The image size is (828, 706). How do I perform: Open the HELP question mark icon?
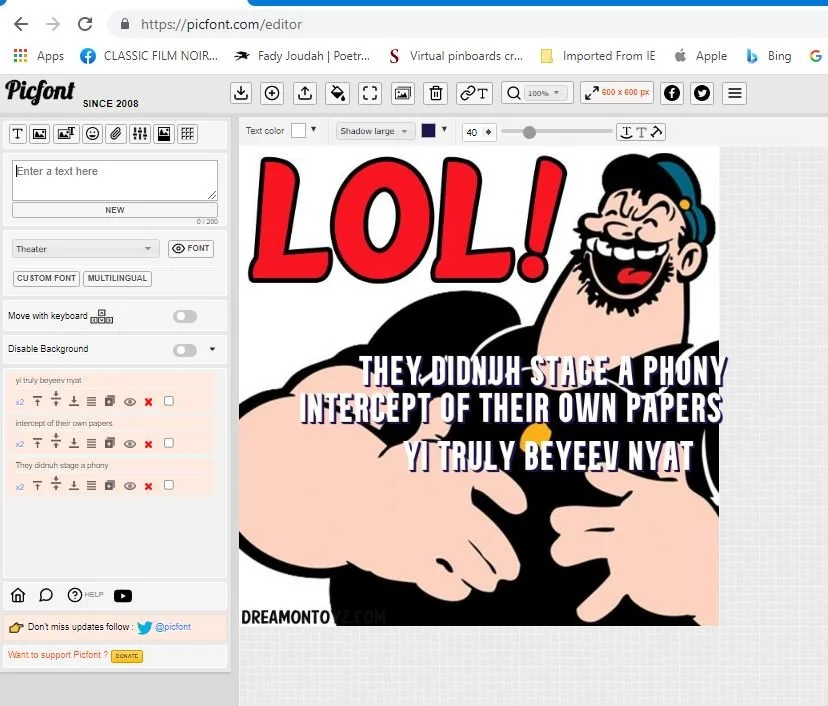pyautogui.click(x=75, y=595)
